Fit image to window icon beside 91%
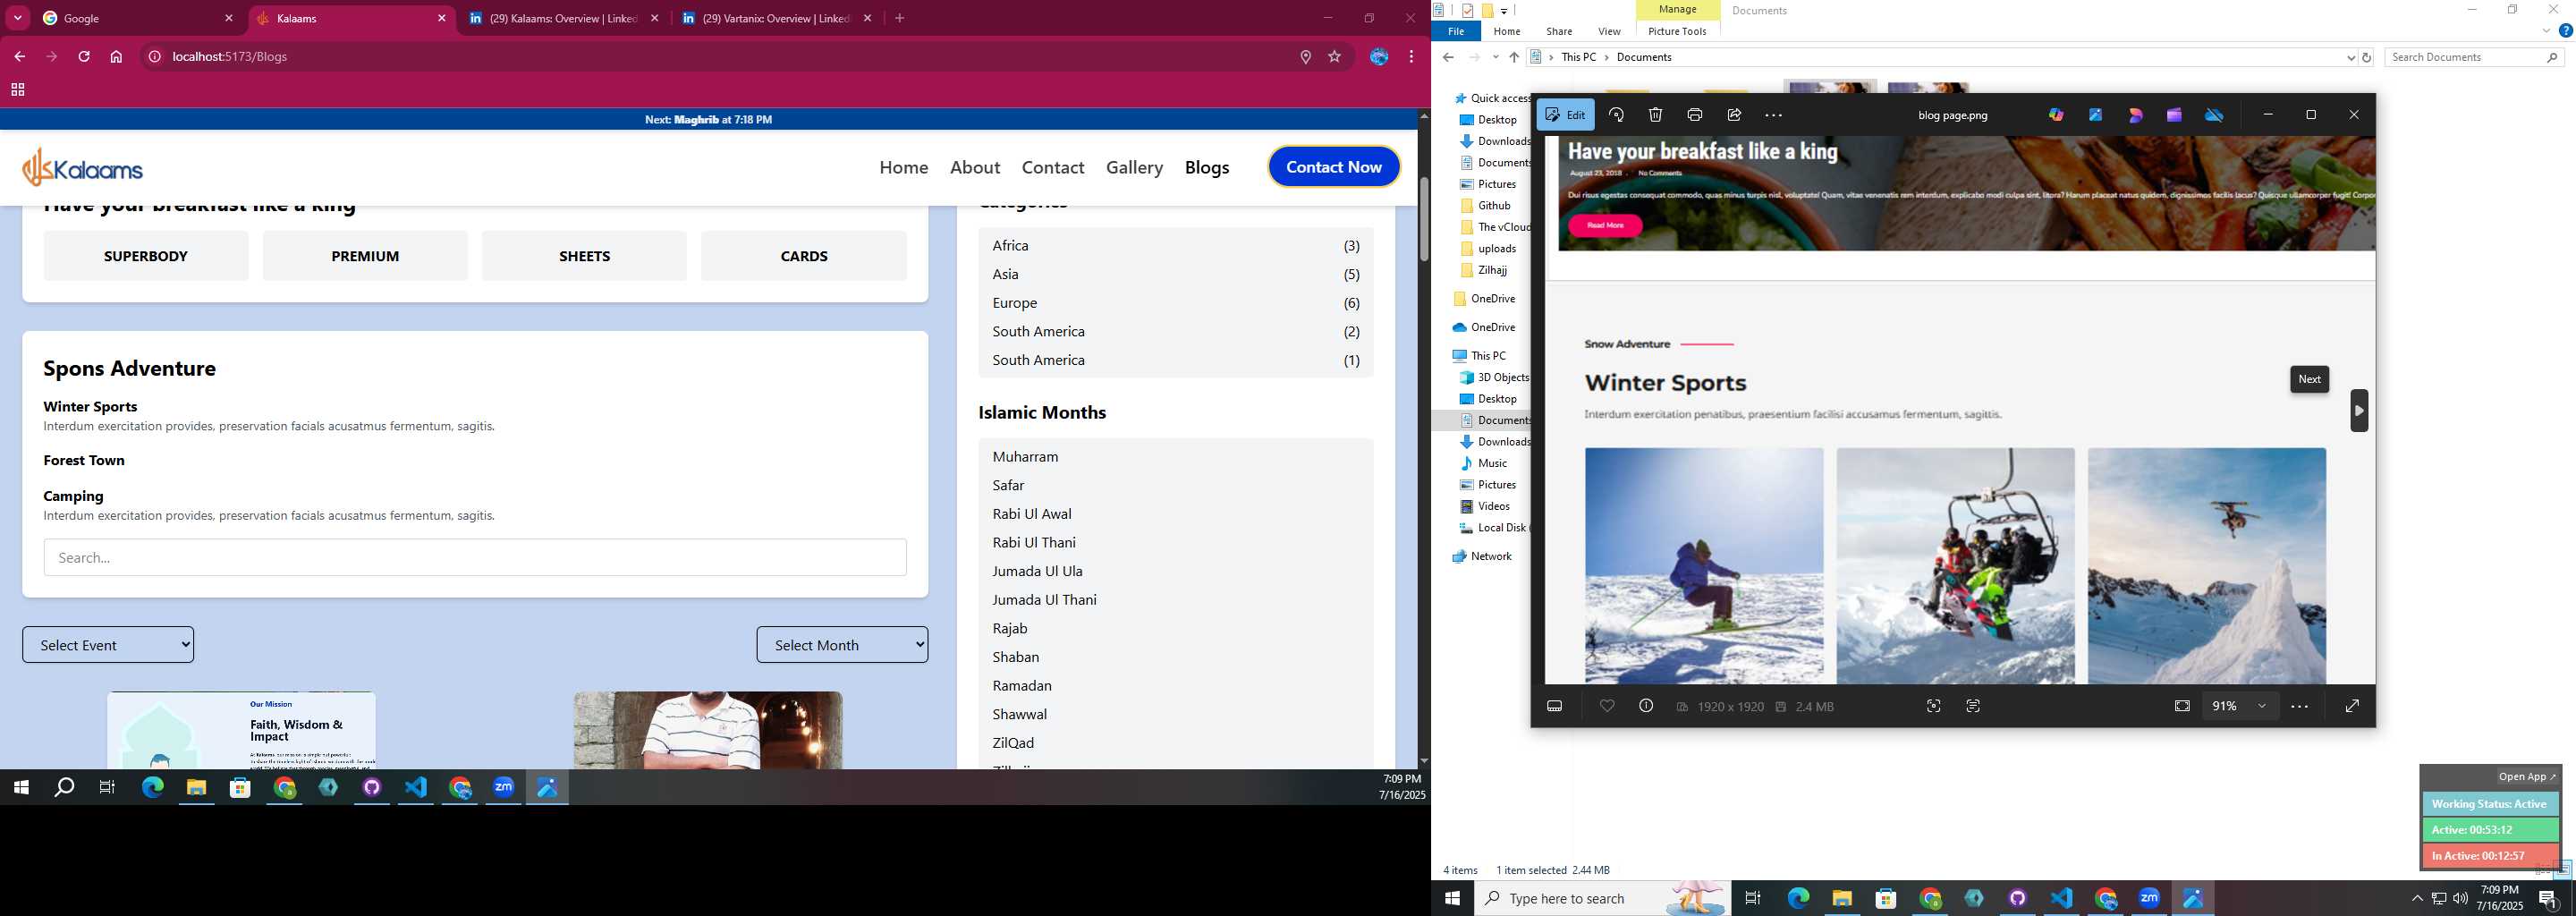 click(x=2182, y=706)
